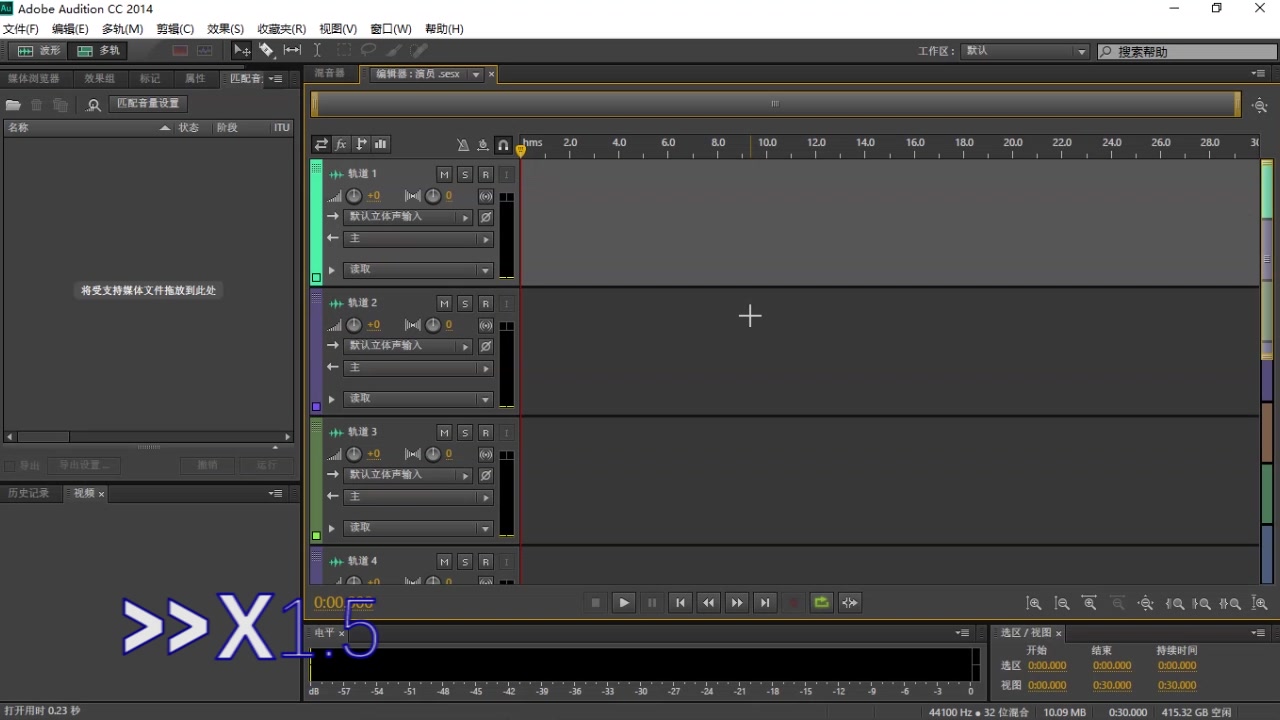Zoom out full icon

click(1146, 603)
